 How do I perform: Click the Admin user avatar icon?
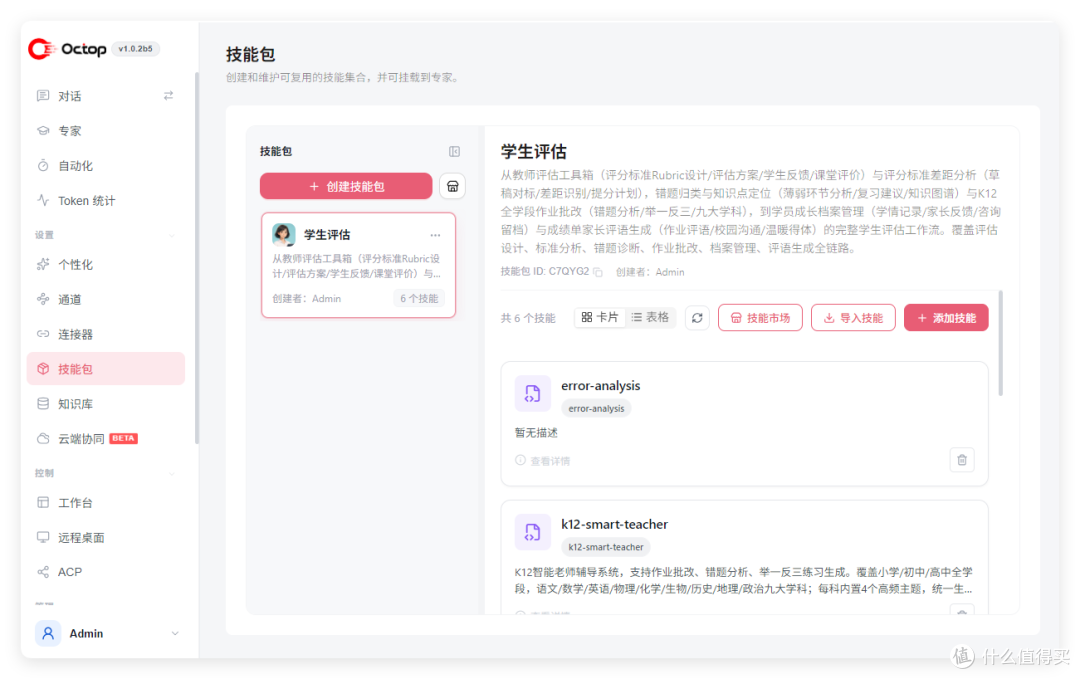(48, 634)
